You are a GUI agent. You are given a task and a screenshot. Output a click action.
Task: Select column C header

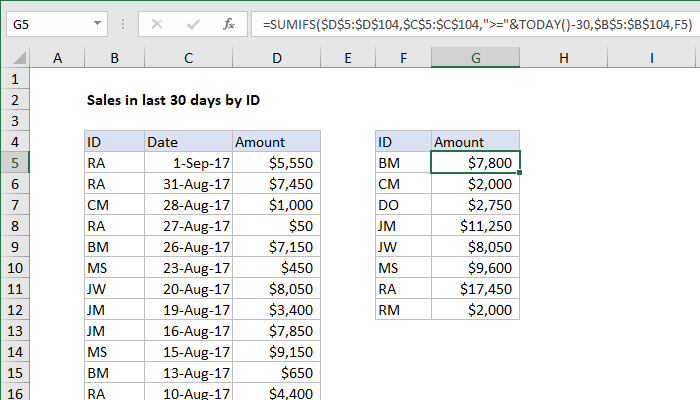pyautogui.click(x=188, y=60)
